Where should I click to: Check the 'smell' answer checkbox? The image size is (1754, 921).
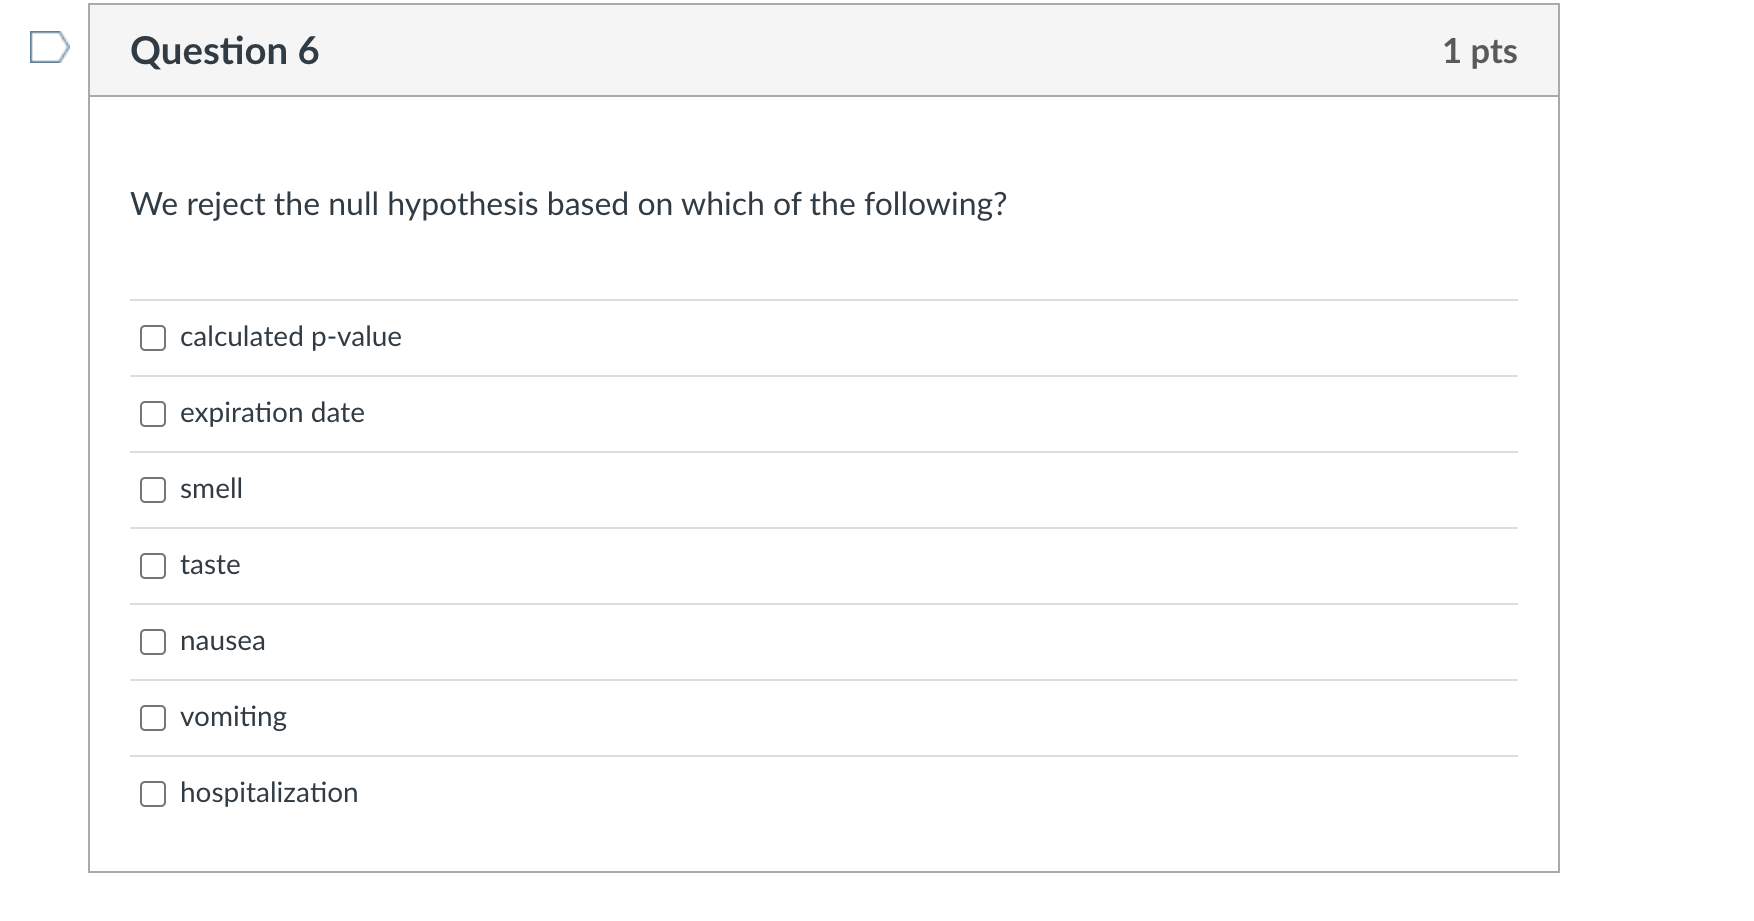(152, 490)
